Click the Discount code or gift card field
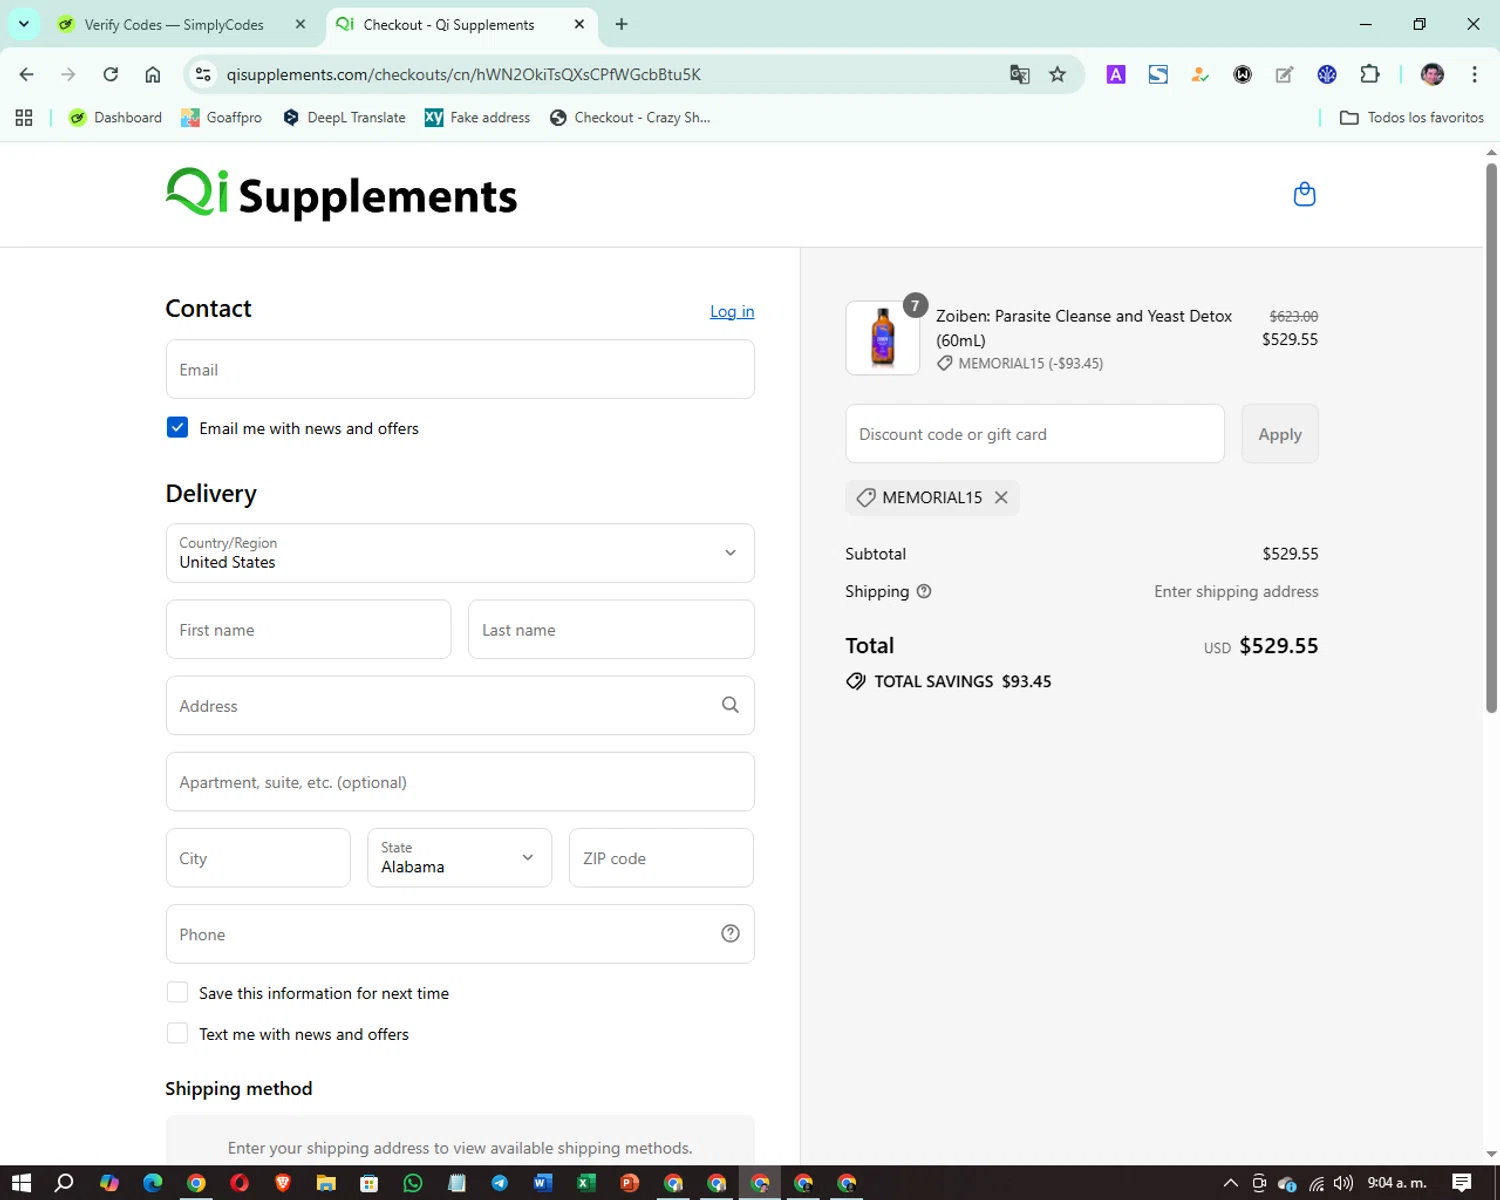This screenshot has width=1500, height=1200. coord(1035,434)
